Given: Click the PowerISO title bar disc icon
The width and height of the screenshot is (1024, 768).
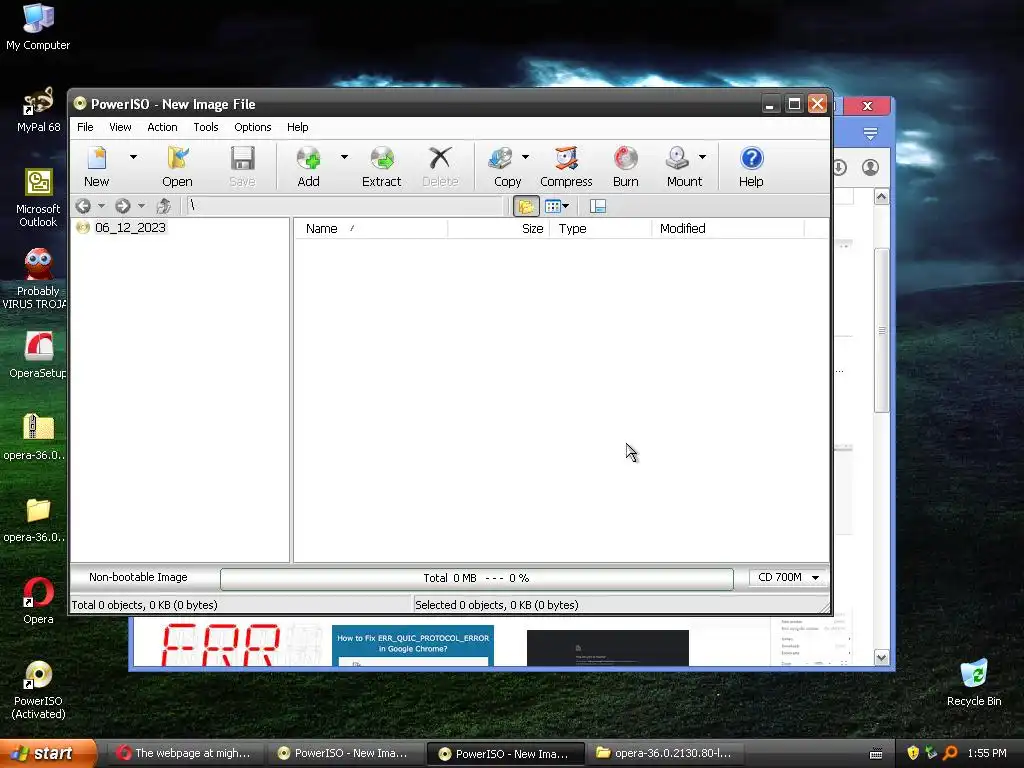Looking at the screenshot, I should click(x=80, y=104).
